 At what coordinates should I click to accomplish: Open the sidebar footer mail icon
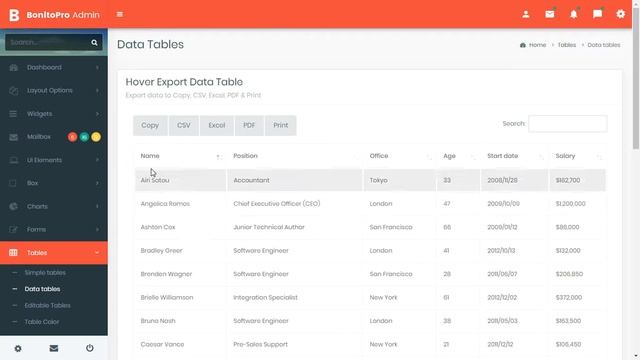(54, 349)
